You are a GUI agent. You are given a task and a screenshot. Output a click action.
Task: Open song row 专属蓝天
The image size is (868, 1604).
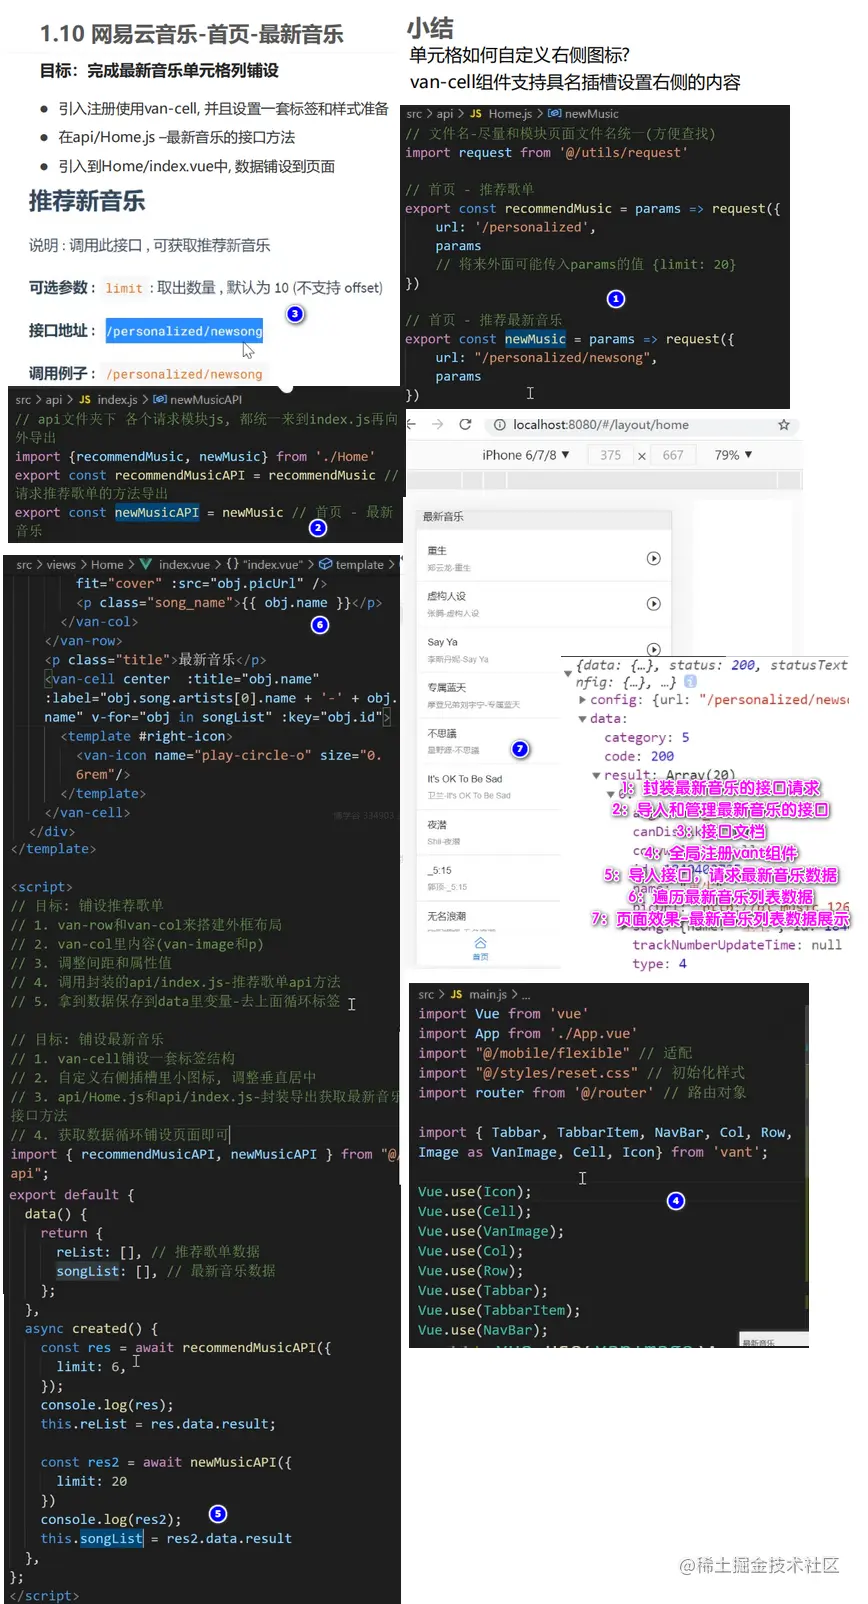coord(490,695)
